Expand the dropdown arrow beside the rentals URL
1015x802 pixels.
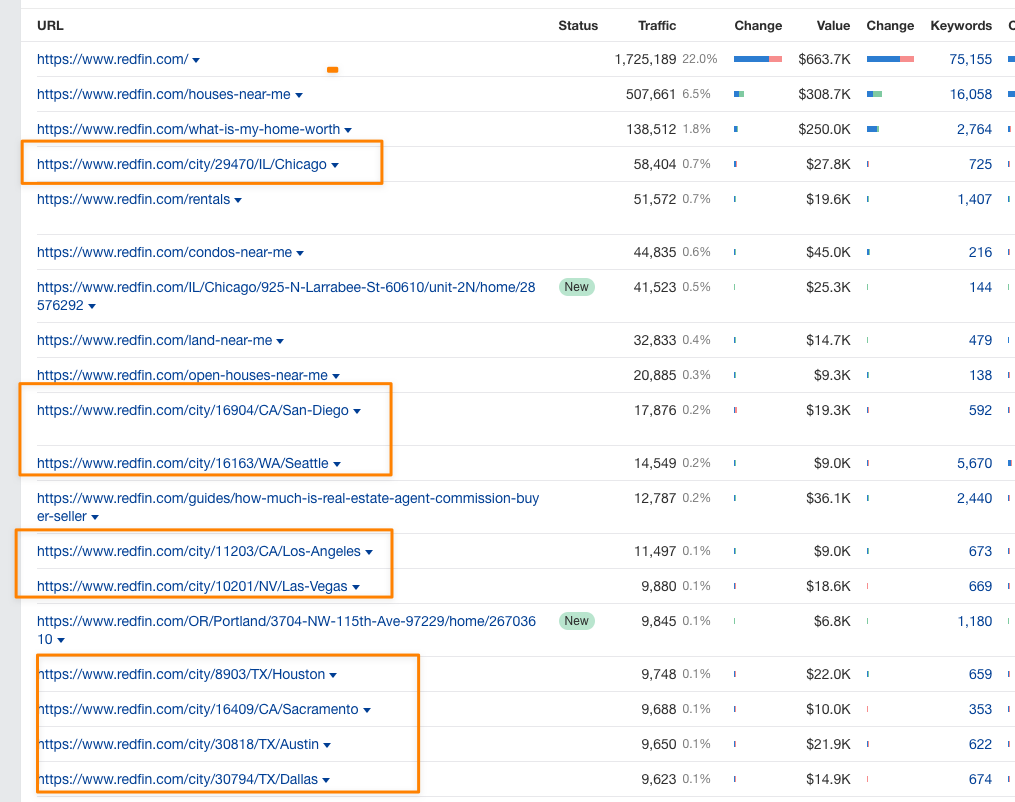(238, 200)
